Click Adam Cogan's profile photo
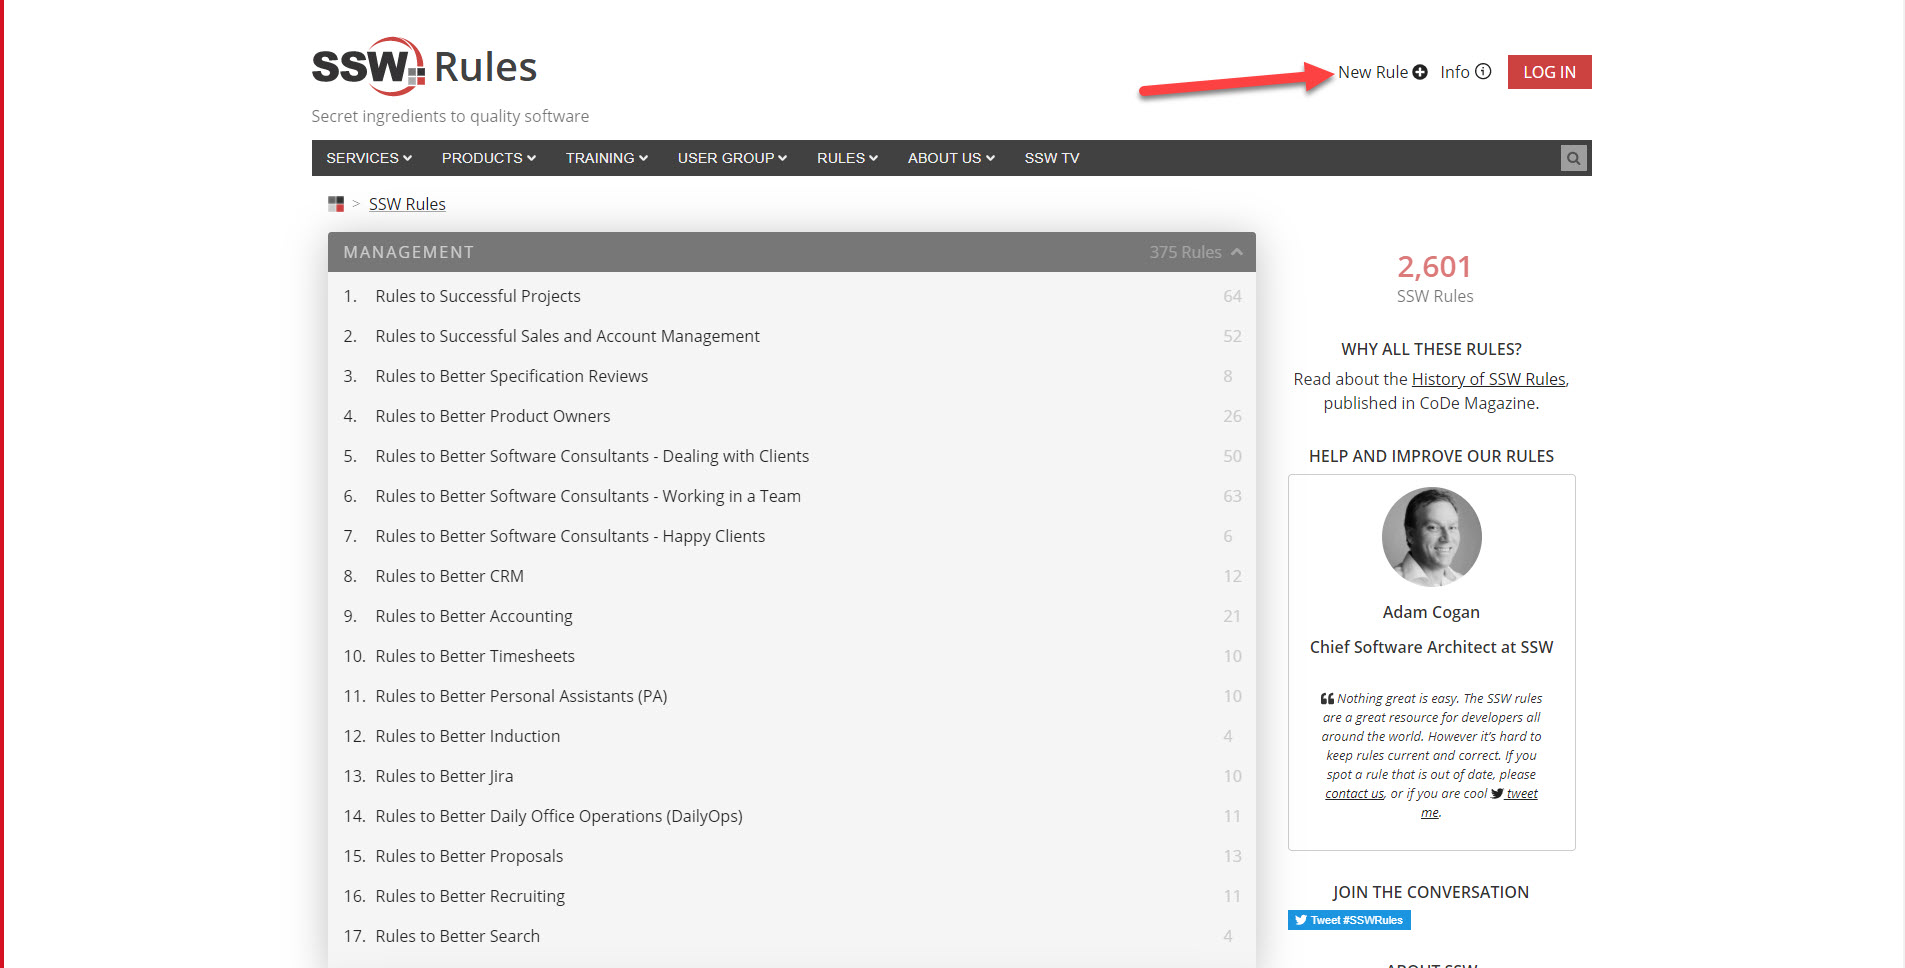Viewport: 1905px width, 968px height. click(x=1431, y=537)
